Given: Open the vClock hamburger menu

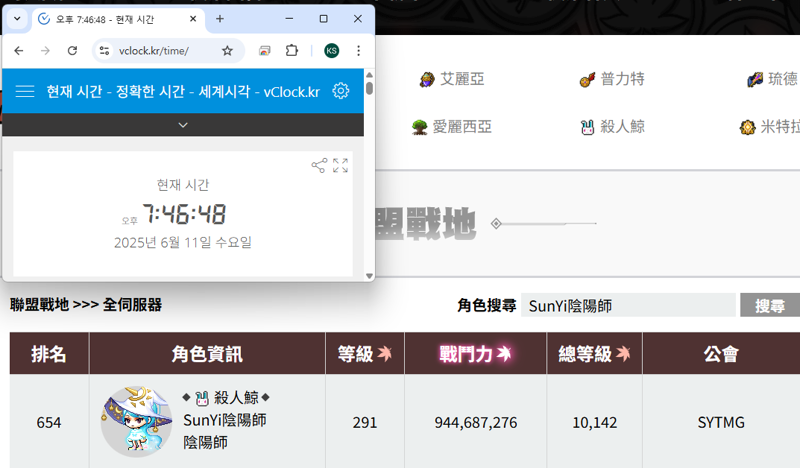Looking at the screenshot, I should (25, 91).
